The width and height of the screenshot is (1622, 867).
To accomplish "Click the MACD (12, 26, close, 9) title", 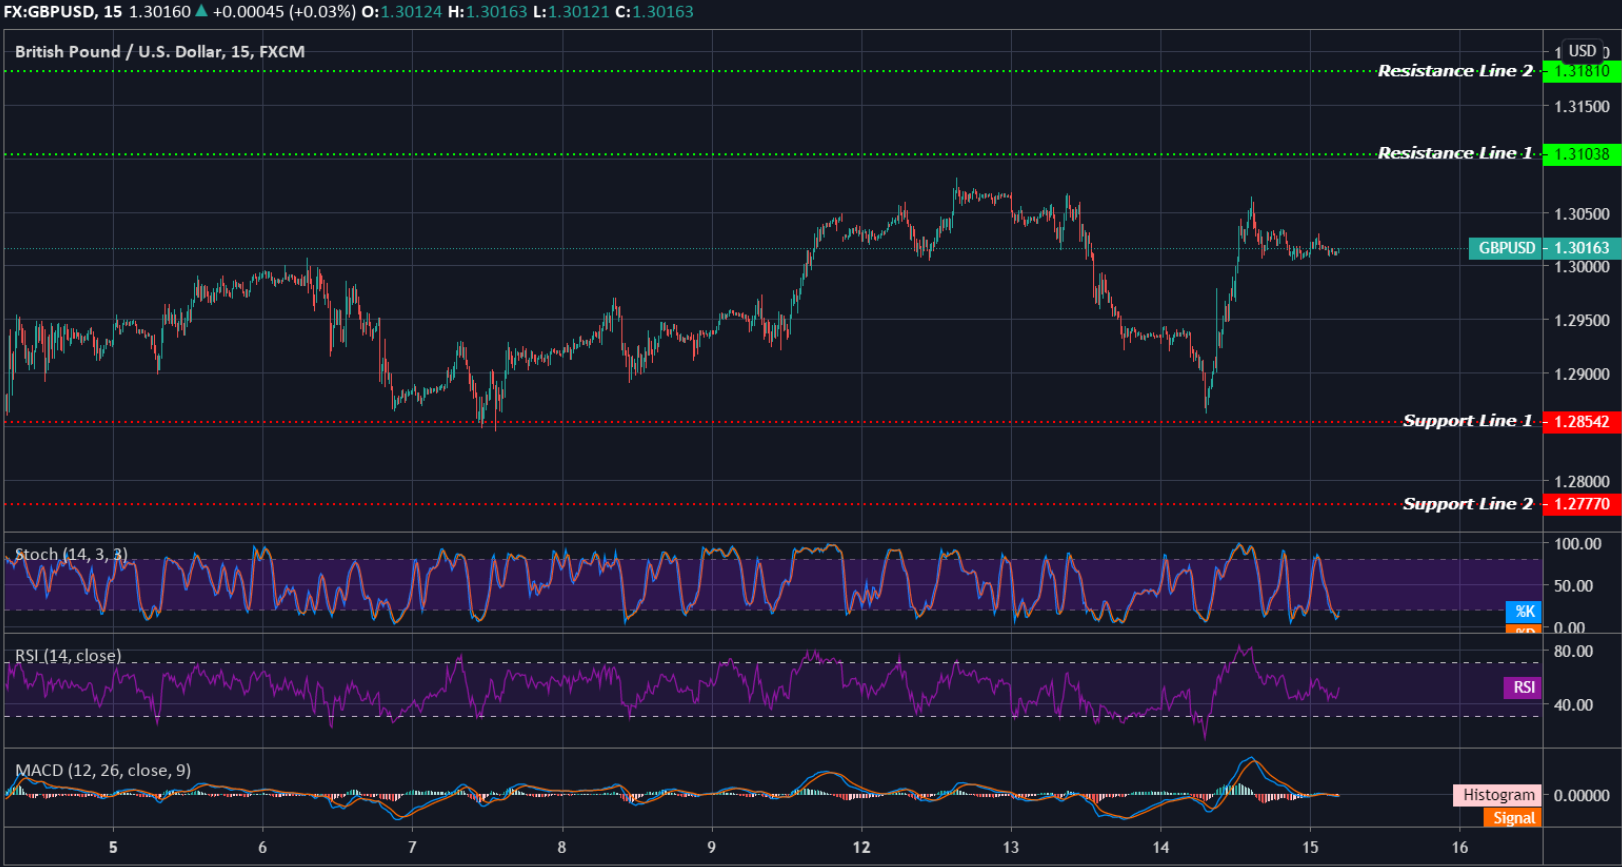I will [103, 770].
